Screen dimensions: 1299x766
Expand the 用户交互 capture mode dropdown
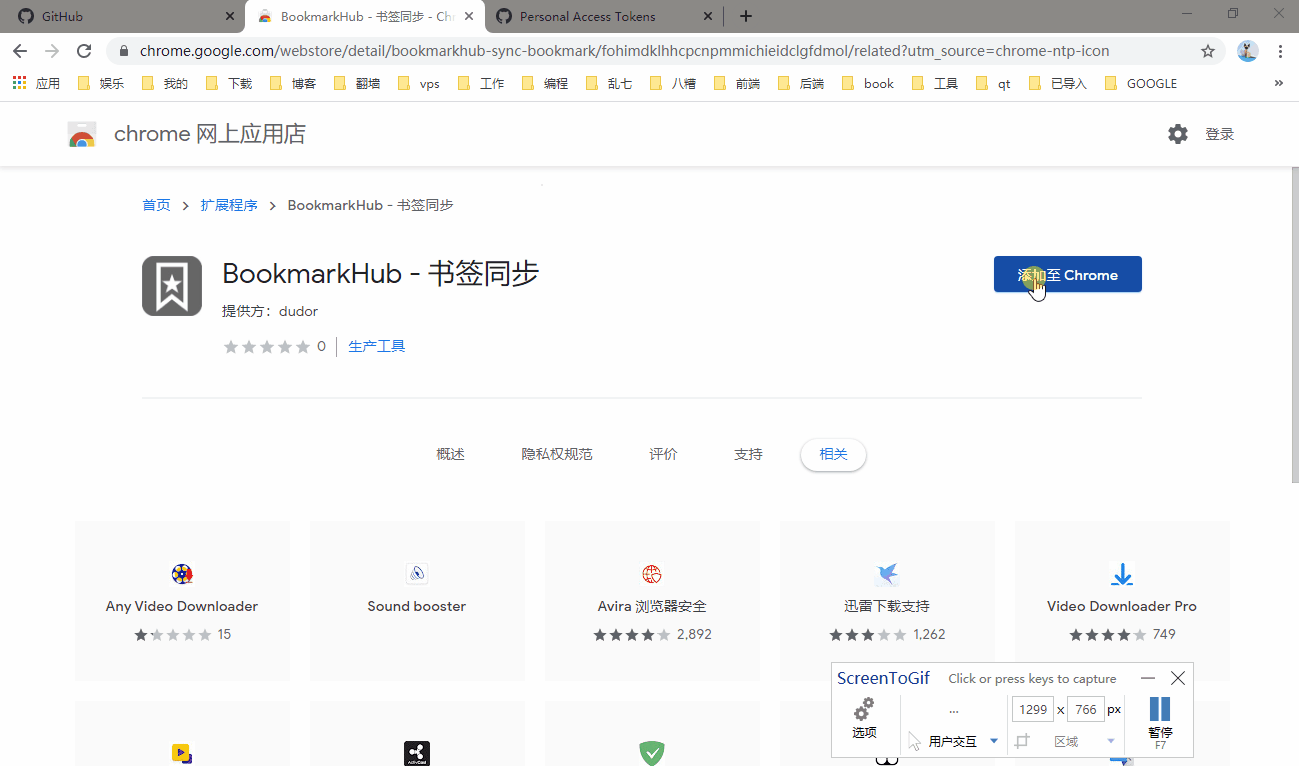coord(993,740)
